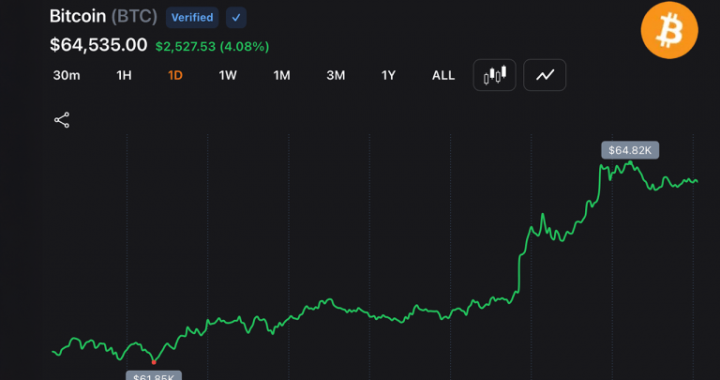Switch chart to line view

[545, 75]
